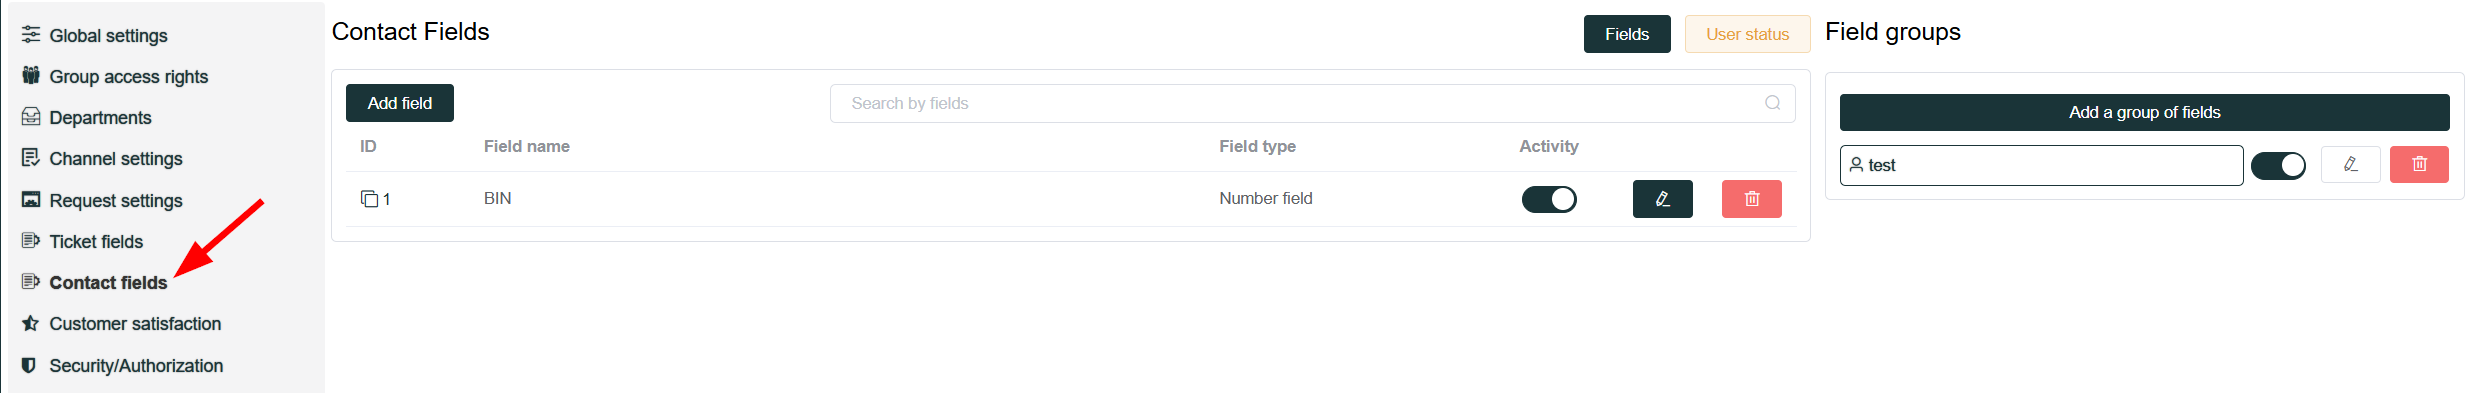Toggle activity switch for BIN field
The height and width of the screenshot is (393, 2468).
point(1549,199)
